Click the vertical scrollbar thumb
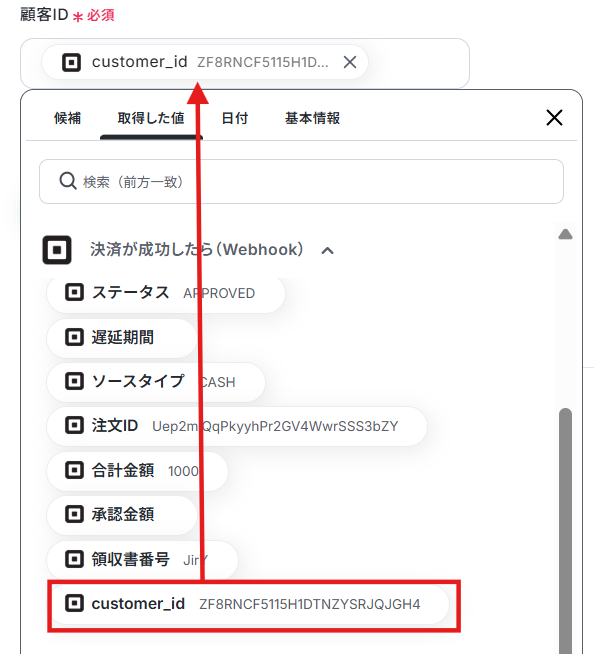594x654 pixels. (x=565, y=530)
